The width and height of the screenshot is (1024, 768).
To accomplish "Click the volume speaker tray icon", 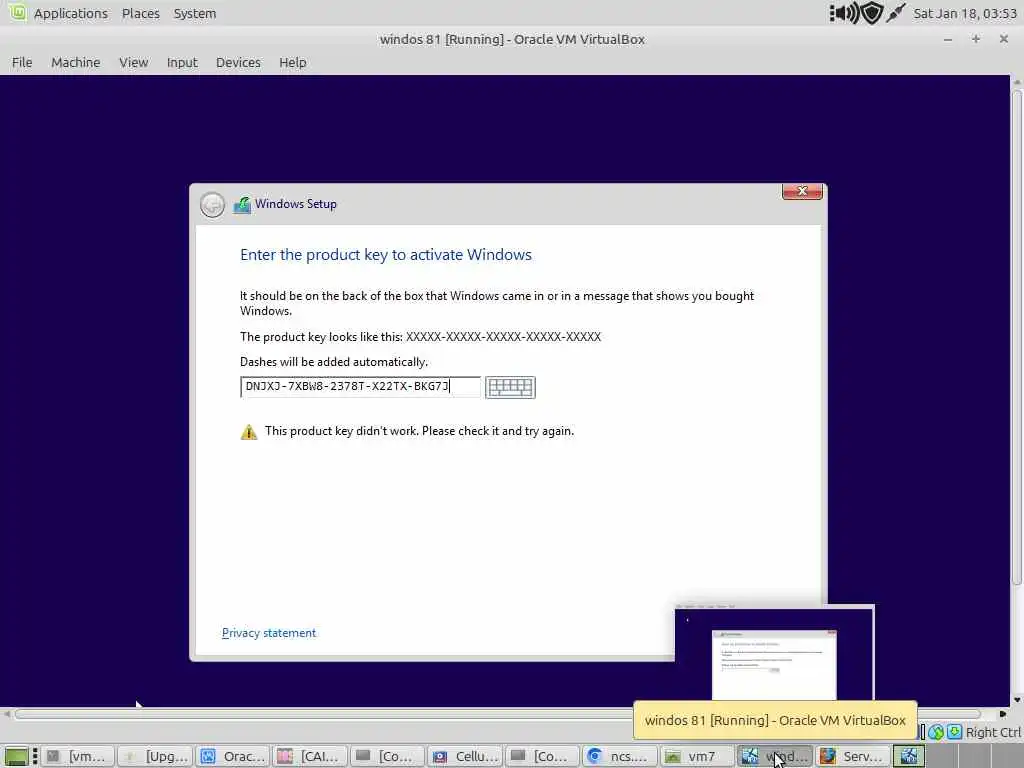I will pos(845,13).
